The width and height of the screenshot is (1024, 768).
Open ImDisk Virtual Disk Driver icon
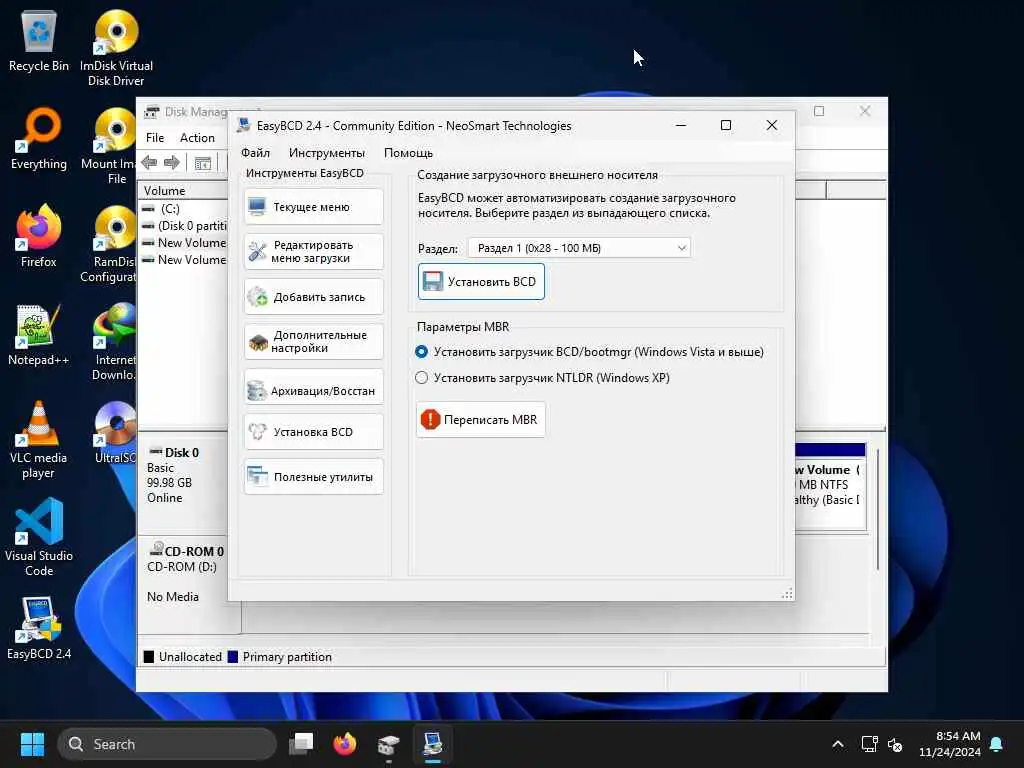116,48
